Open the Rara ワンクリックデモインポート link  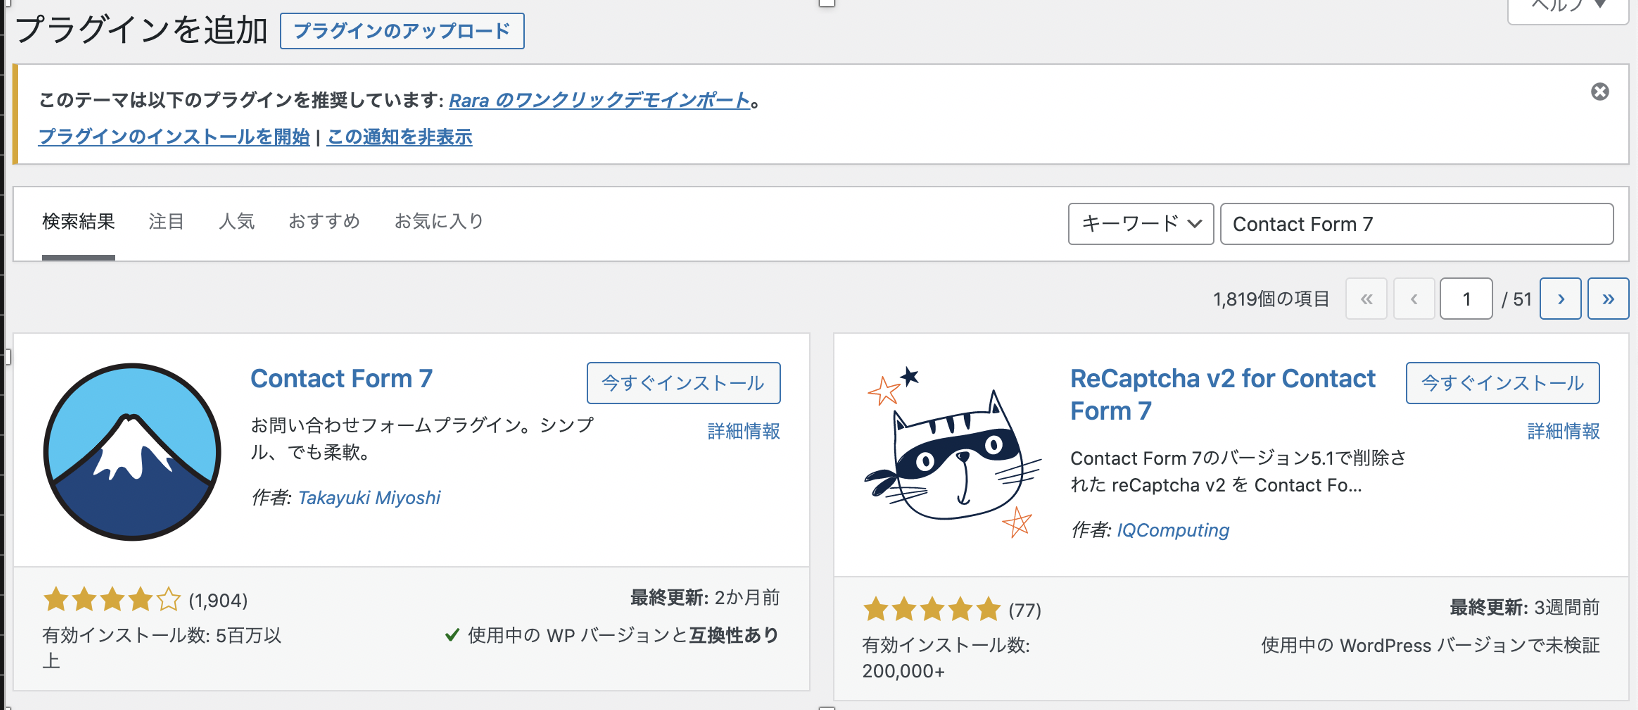(x=599, y=100)
